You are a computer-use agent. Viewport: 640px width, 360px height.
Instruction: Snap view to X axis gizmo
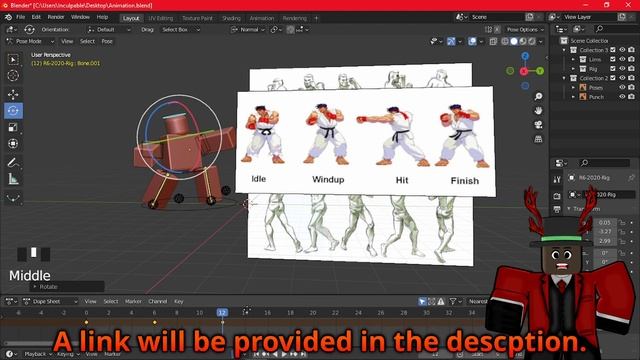tap(524, 71)
